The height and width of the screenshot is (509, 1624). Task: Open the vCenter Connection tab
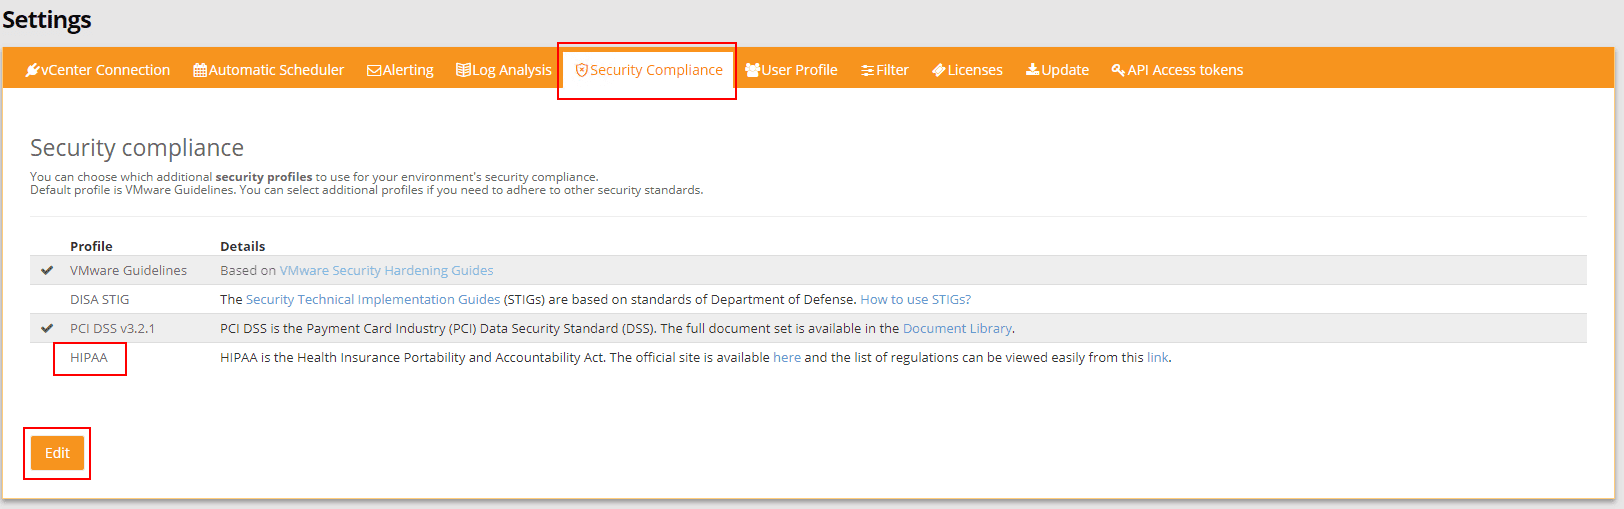[x=98, y=70]
